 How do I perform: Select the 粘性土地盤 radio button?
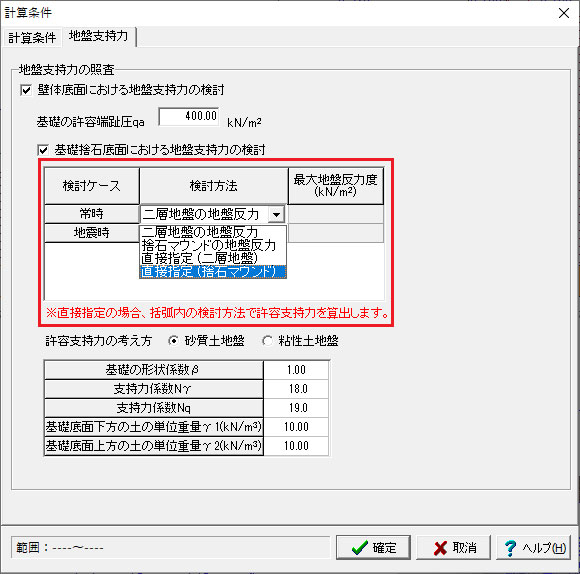click(x=267, y=341)
